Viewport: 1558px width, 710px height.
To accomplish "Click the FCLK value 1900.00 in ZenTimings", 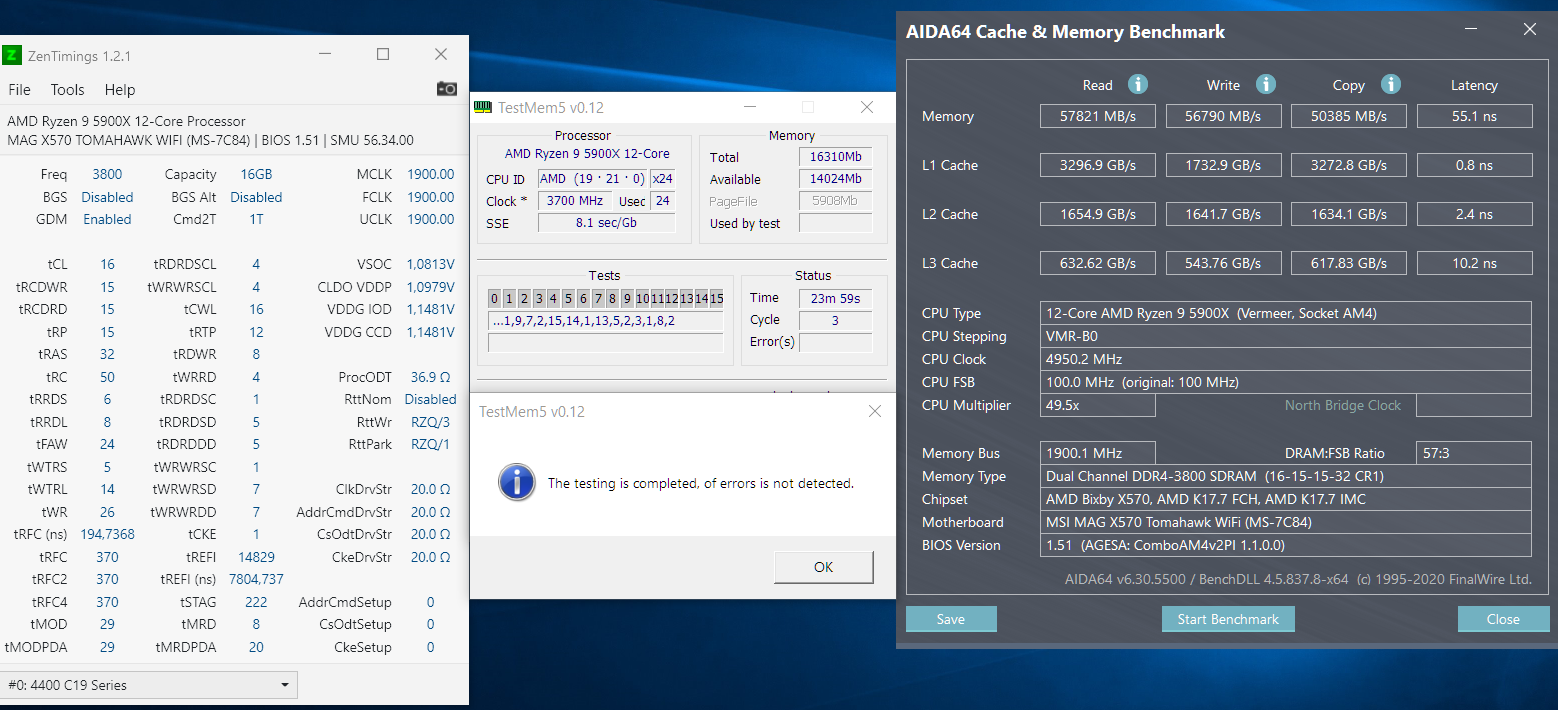I will [x=430, y=197].
